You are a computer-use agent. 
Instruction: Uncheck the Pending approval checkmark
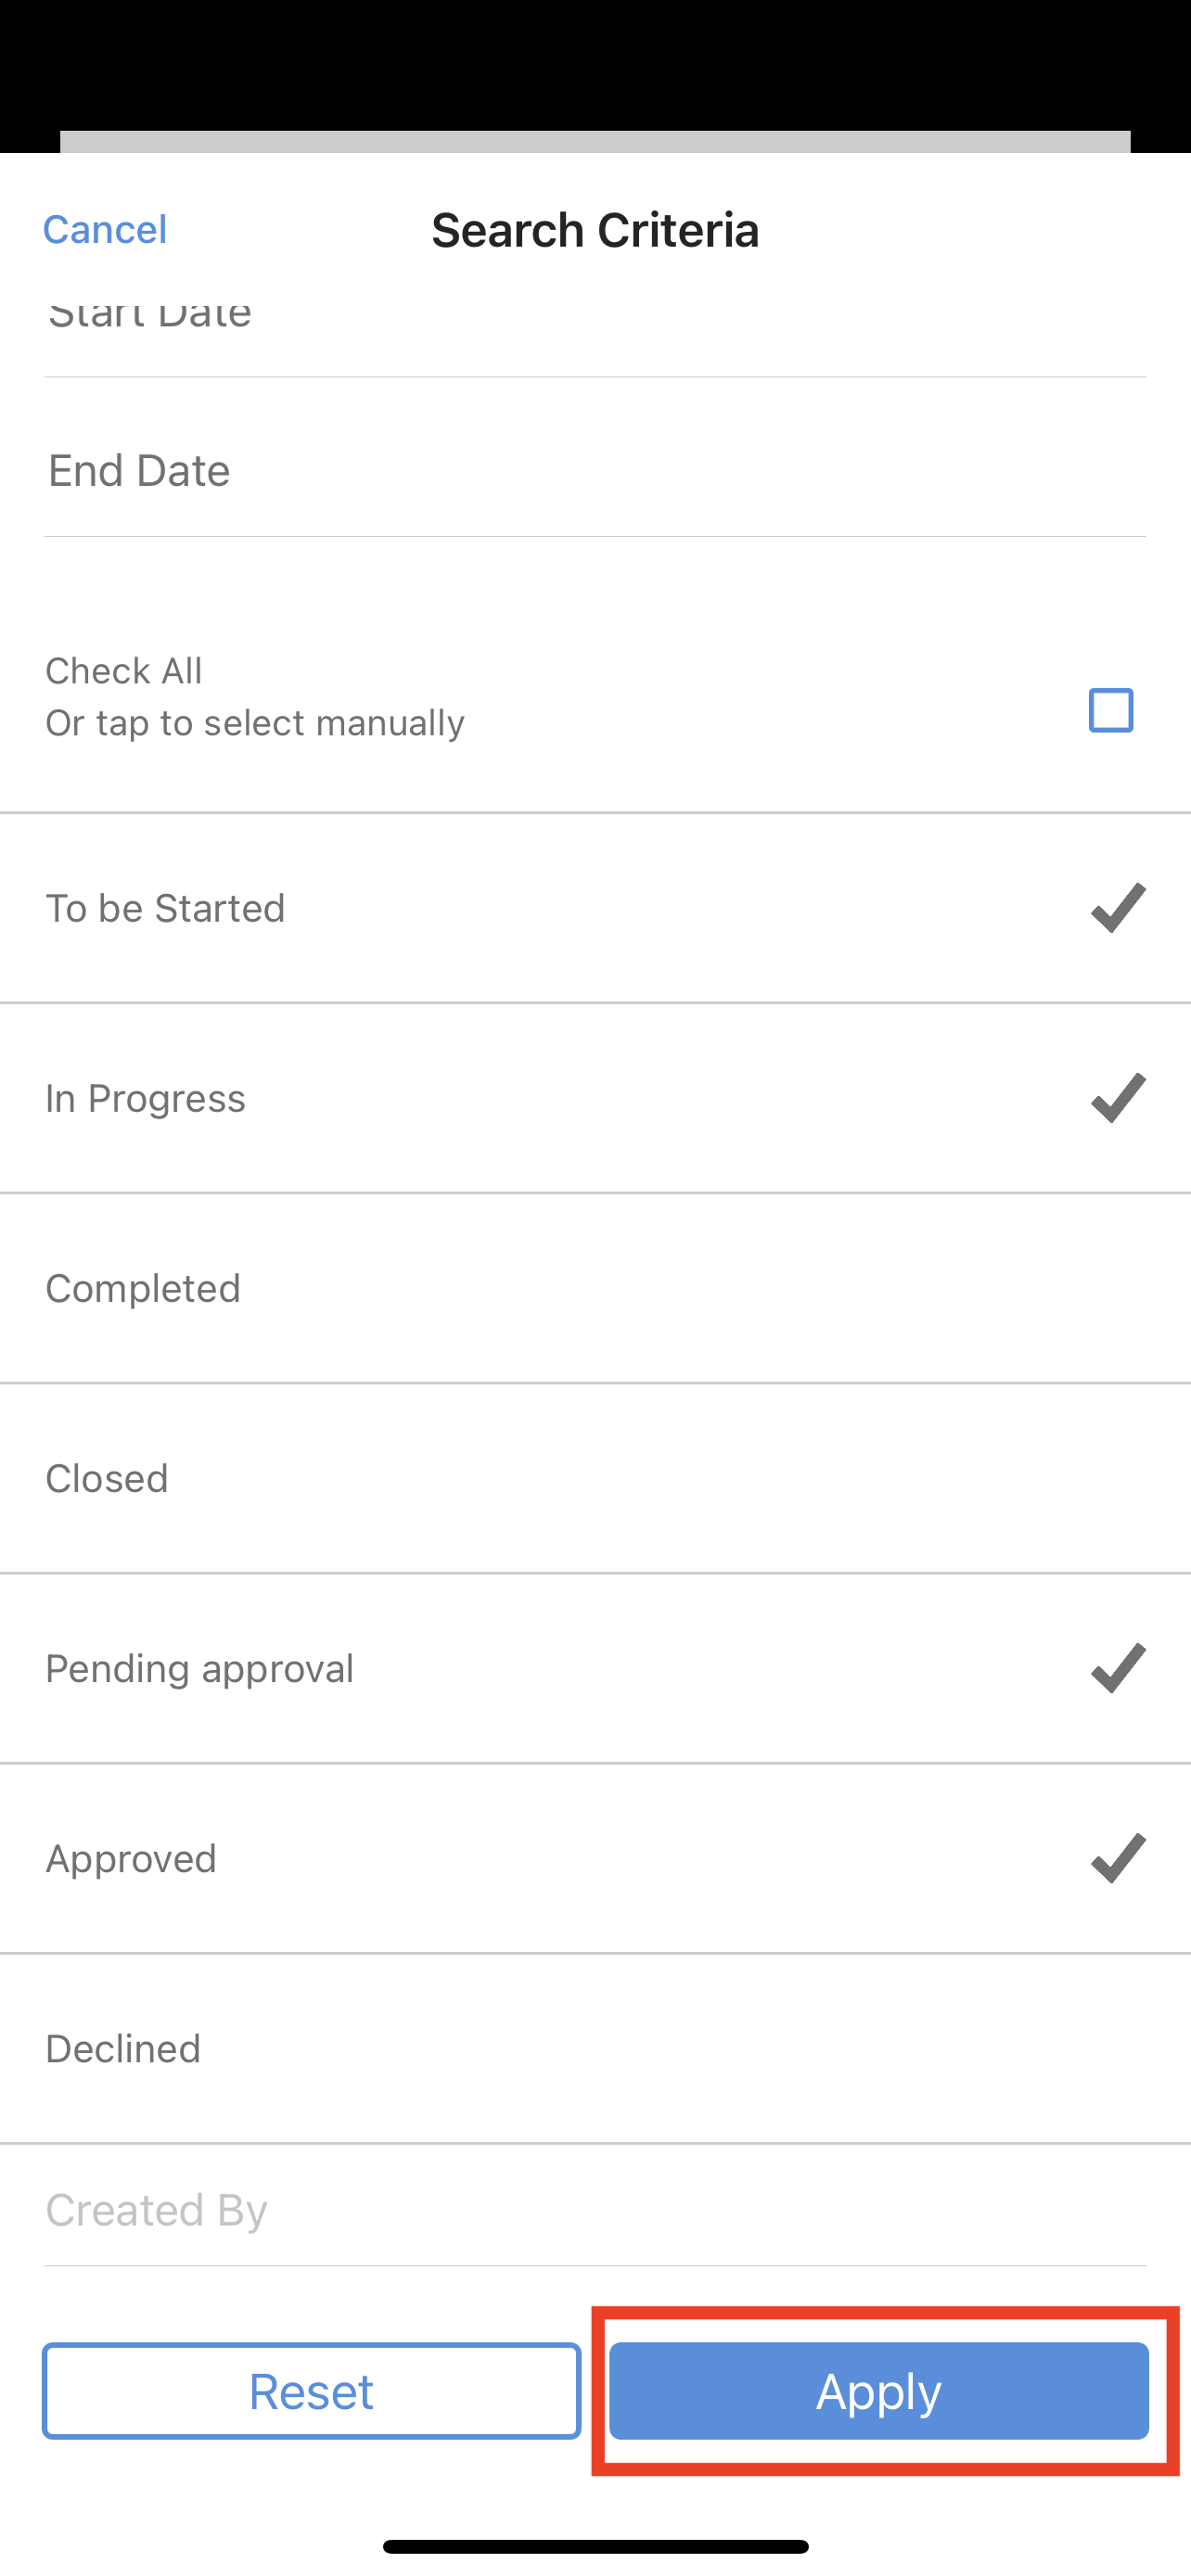(1117, 1668)
